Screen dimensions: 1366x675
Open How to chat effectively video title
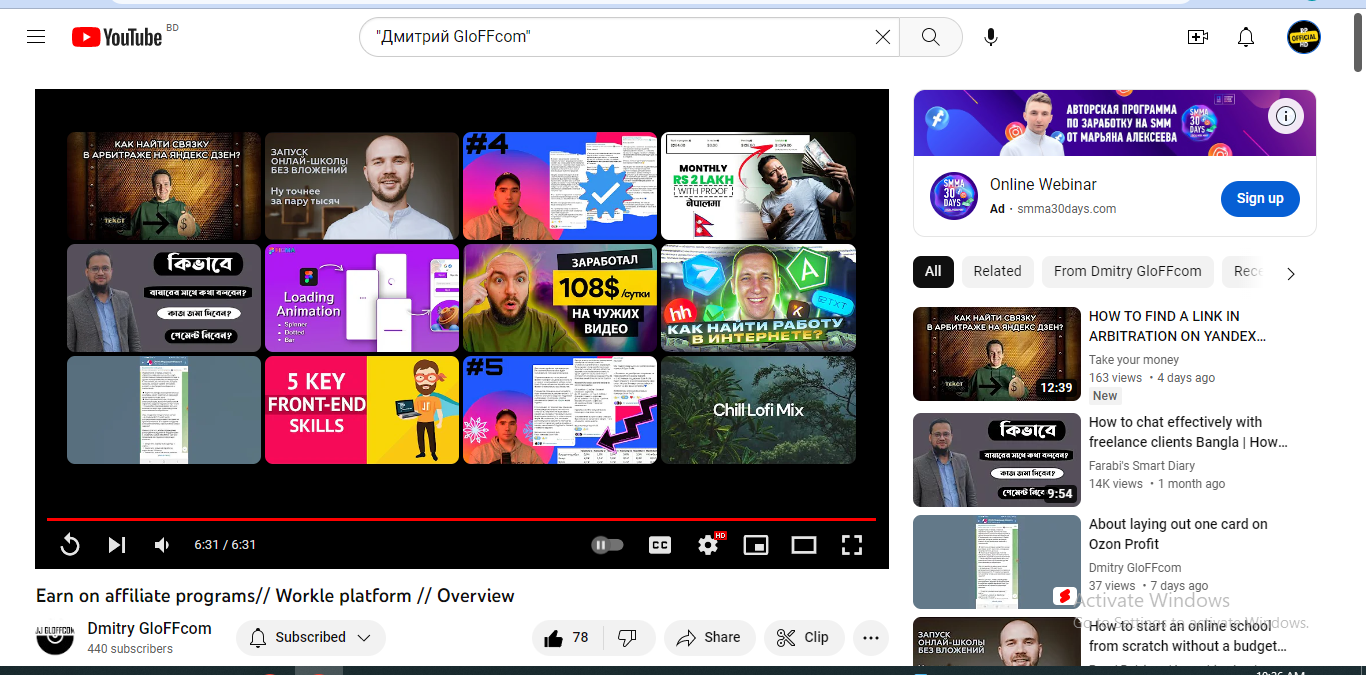(x=1188, y=432)
